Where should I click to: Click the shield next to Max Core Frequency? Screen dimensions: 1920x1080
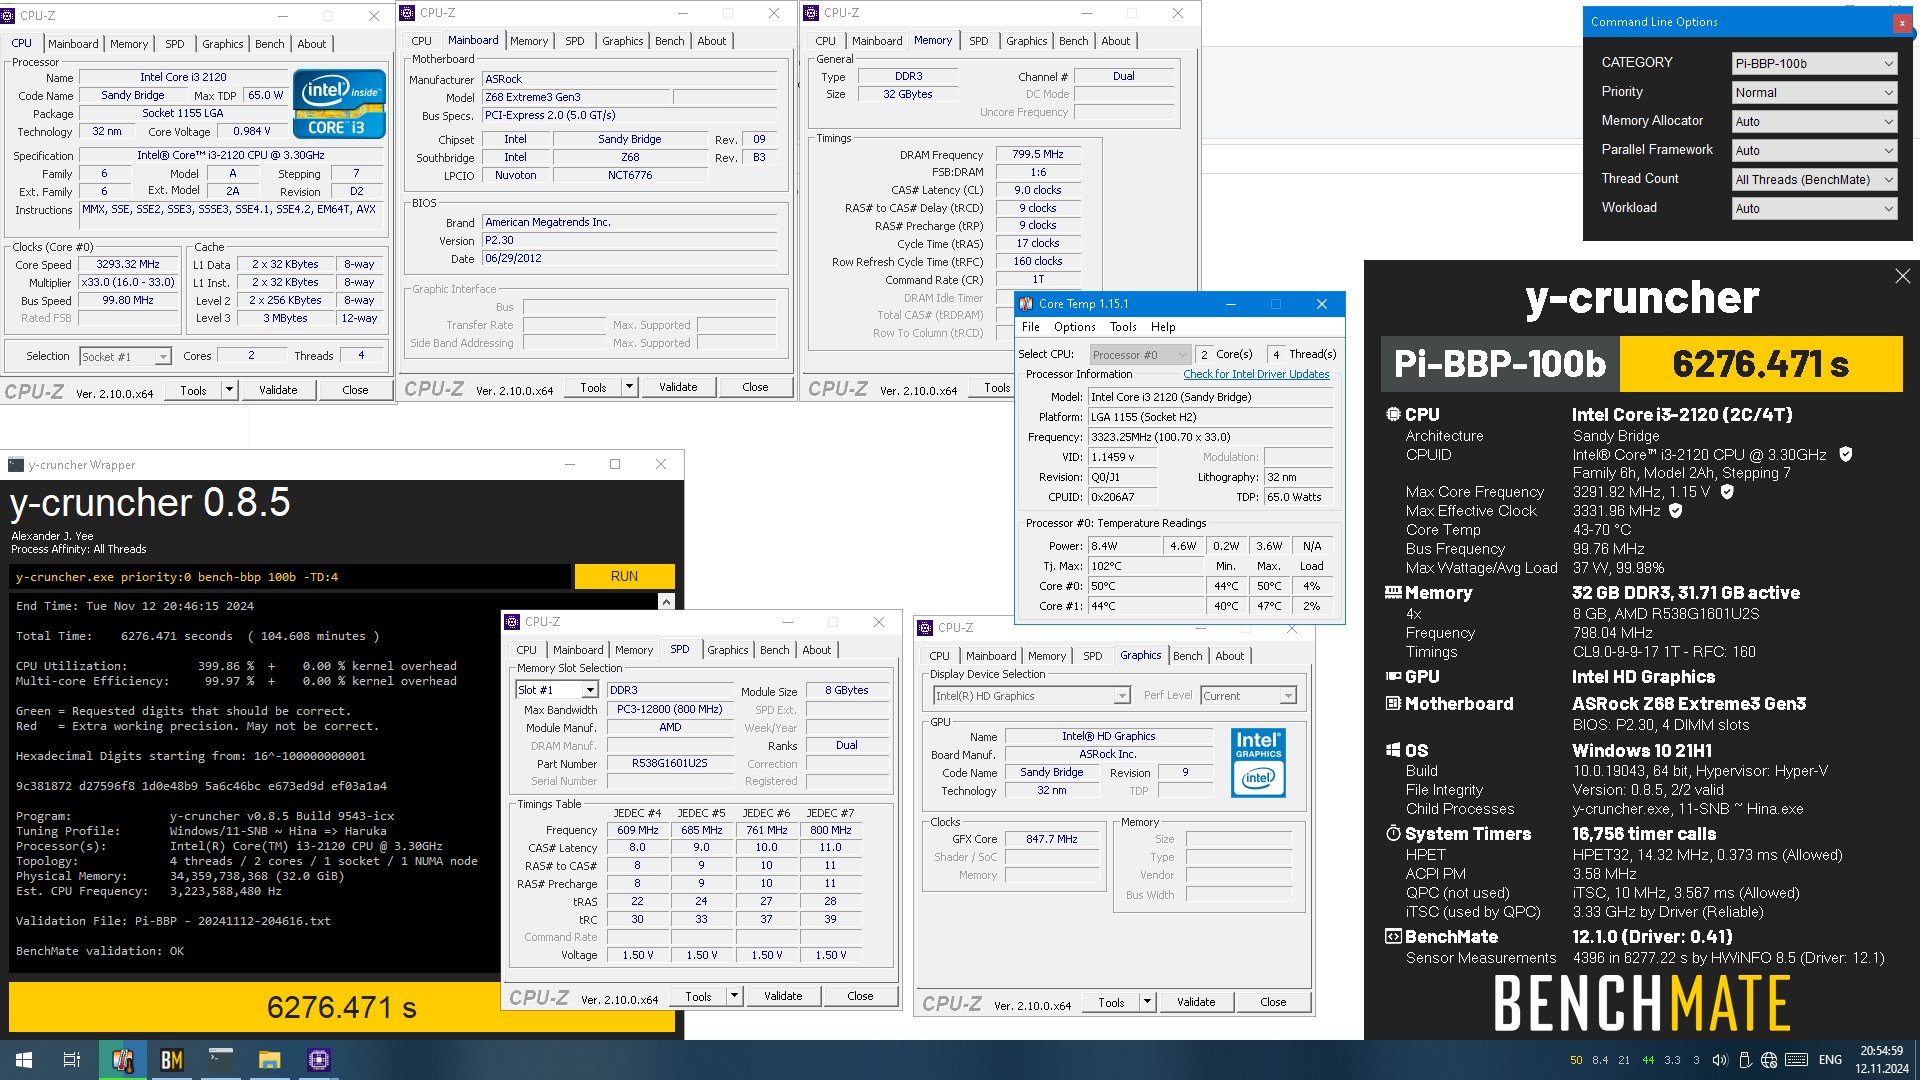pos(1727,492)
